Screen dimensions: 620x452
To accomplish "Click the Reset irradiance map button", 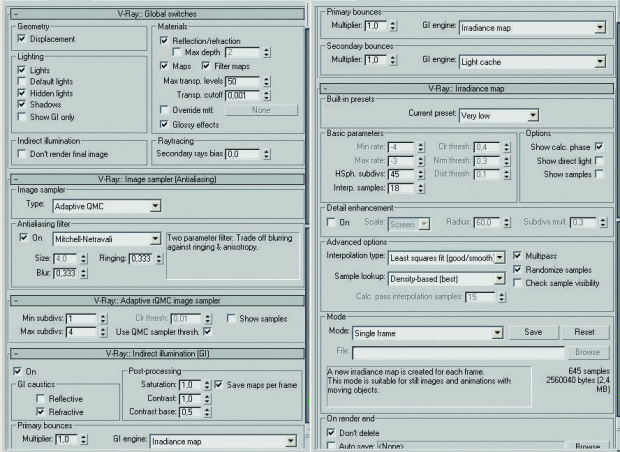I will point(584,332).
